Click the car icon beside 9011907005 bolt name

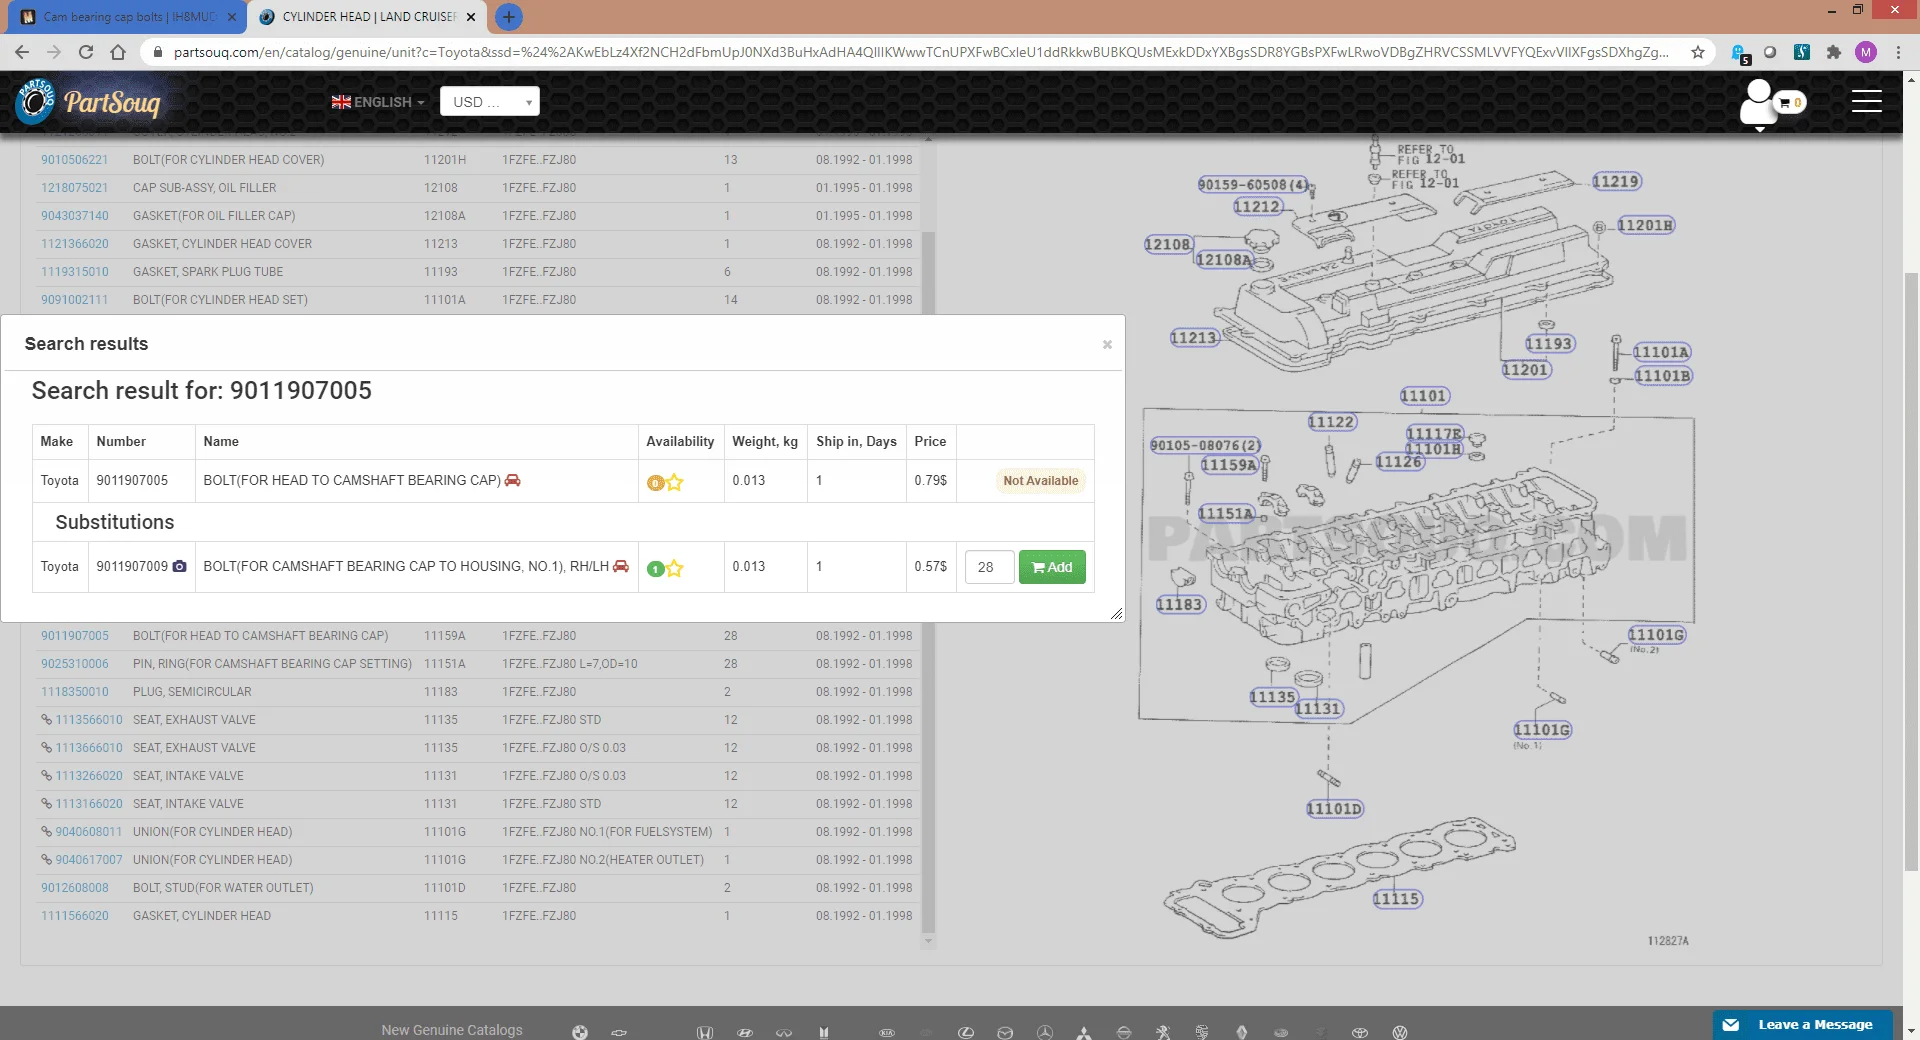pyautogui.click(x=513, y=480)
